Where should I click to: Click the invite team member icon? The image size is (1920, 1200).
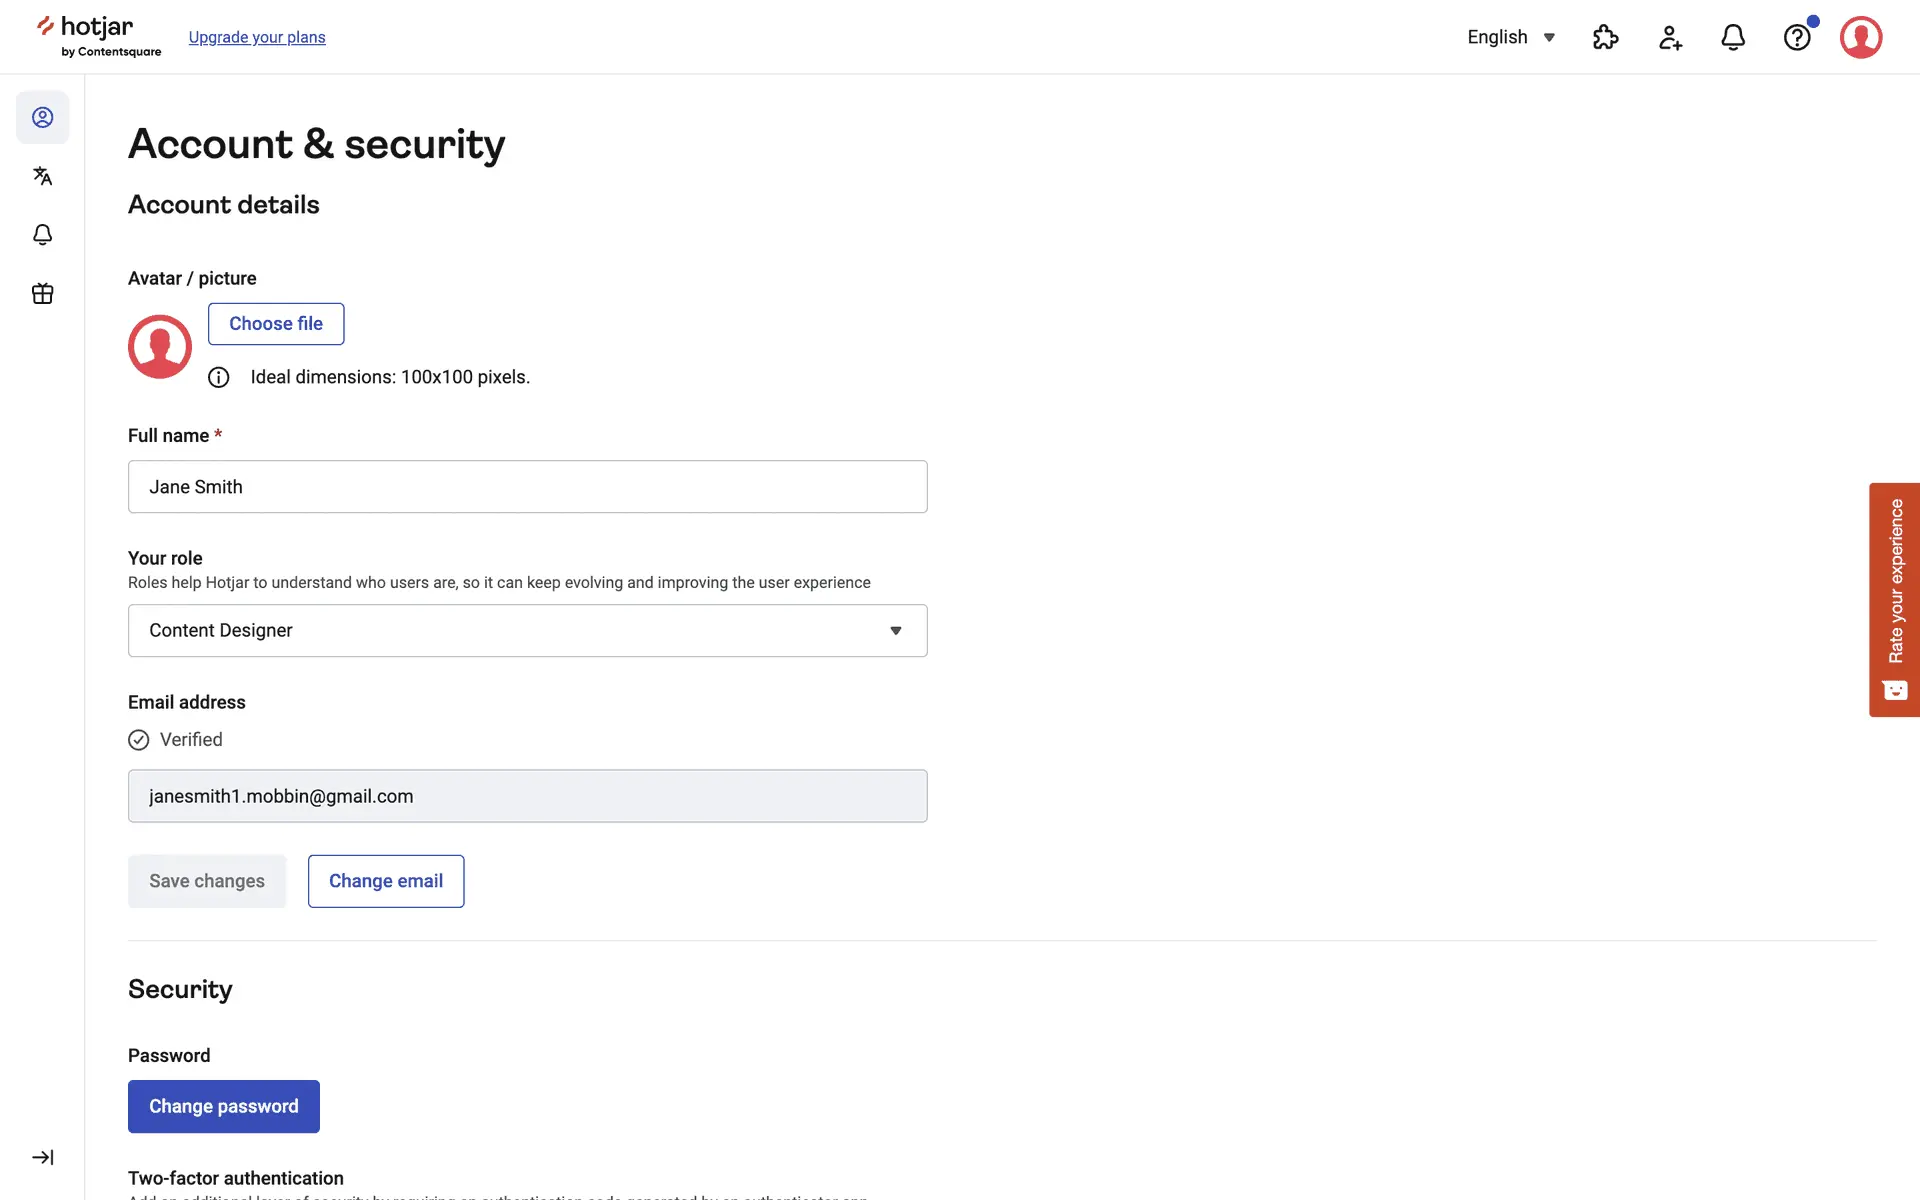point(1670,37)
